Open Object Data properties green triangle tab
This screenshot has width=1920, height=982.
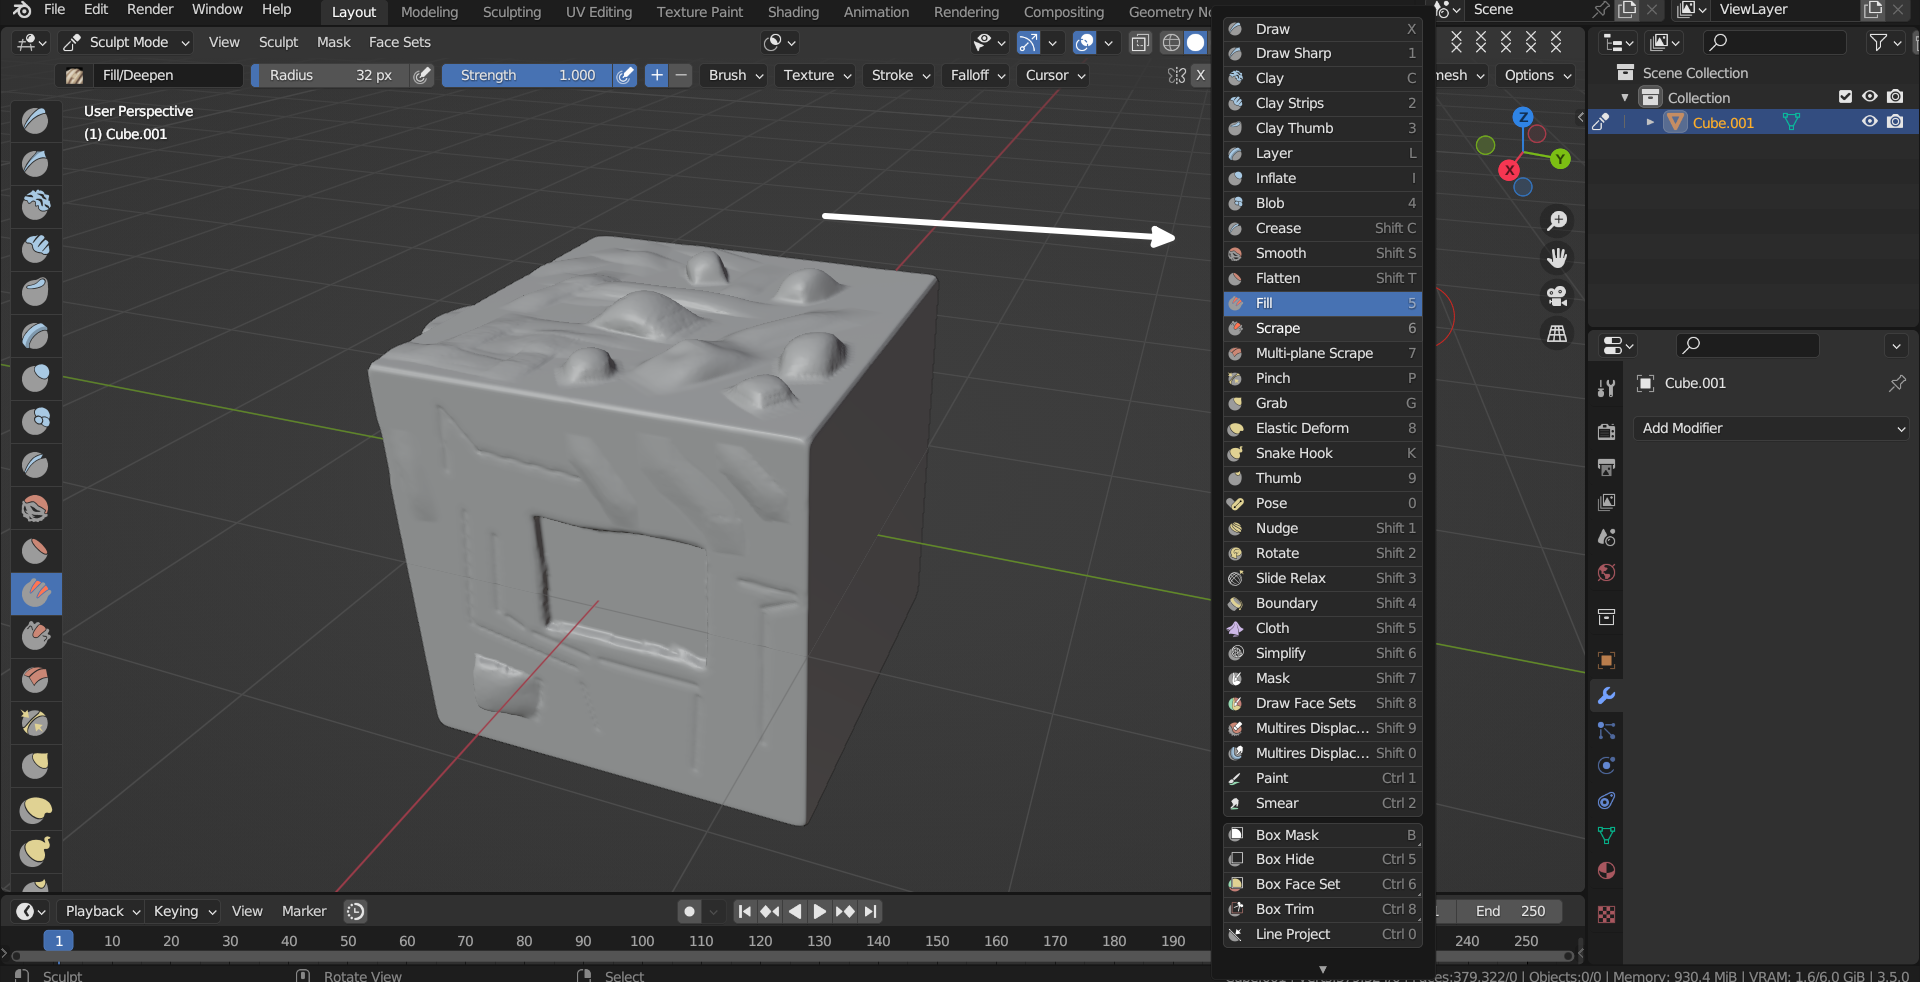[1606, 836]
